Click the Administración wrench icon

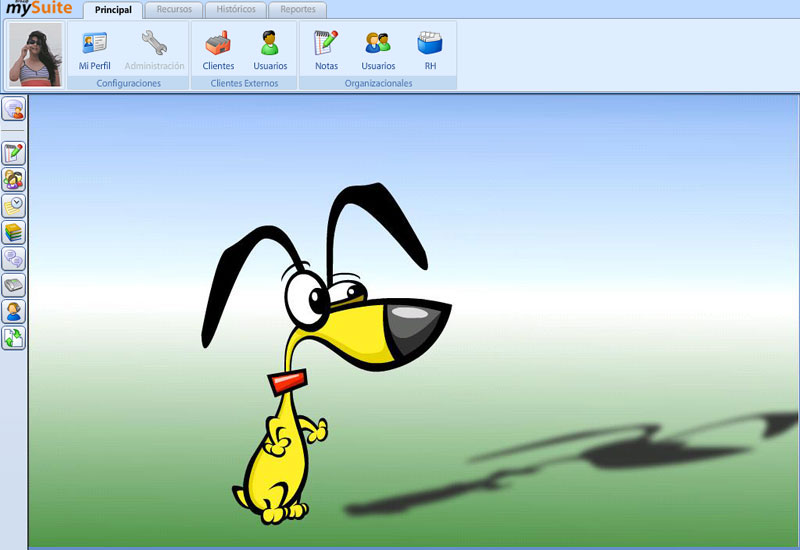154,50
